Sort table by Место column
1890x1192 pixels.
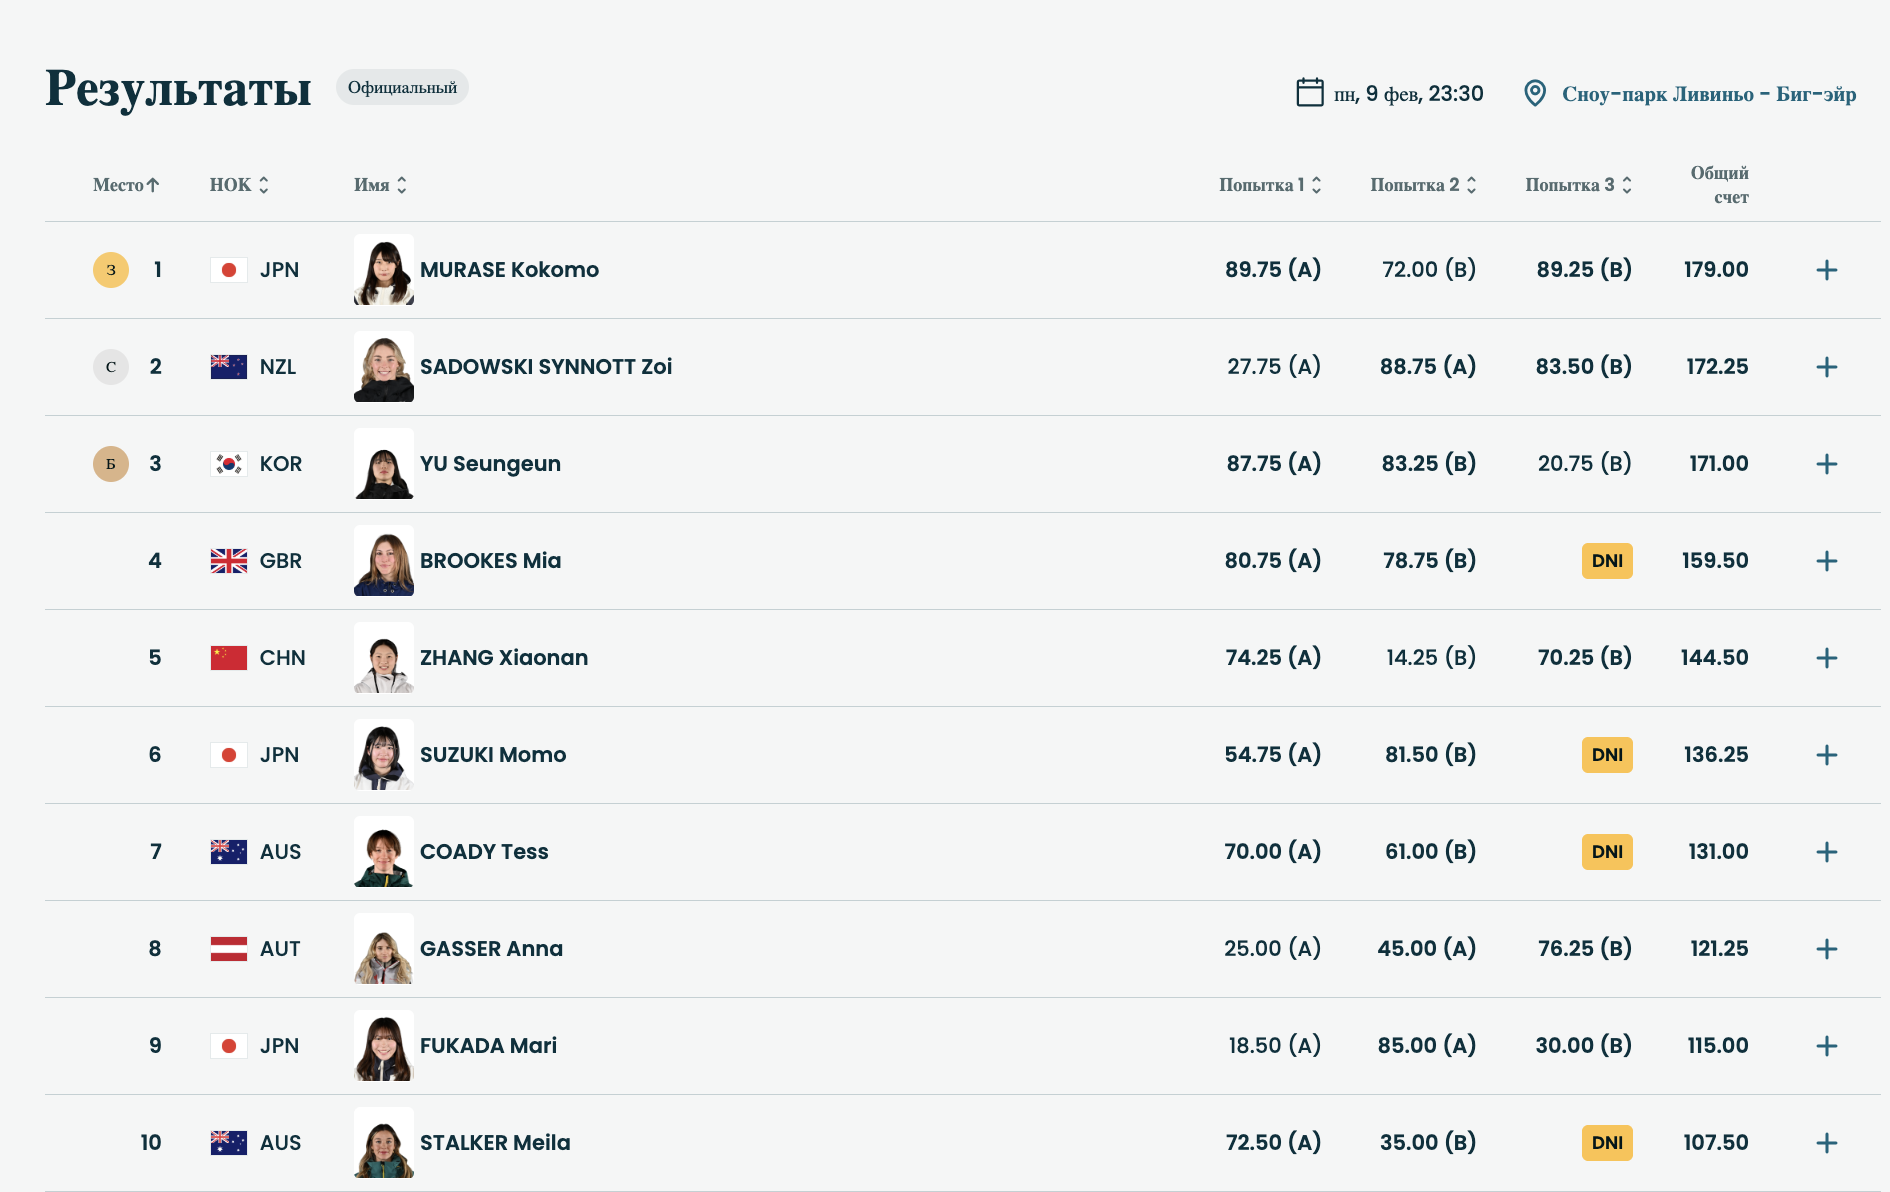[x=126, y=185]
